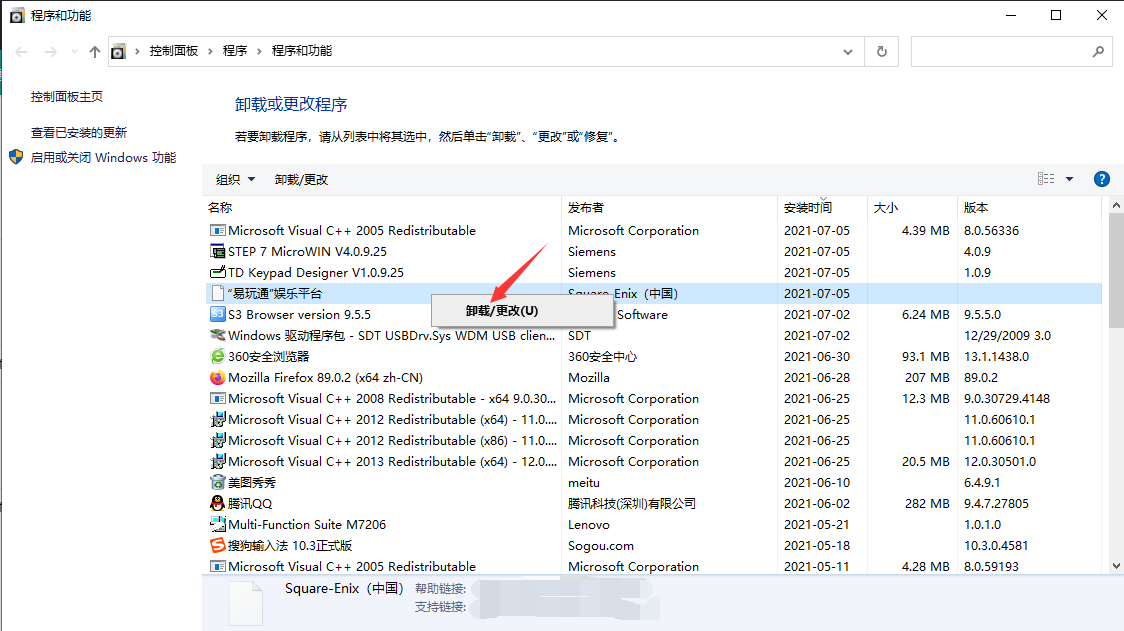The height and width of the screenshot is (631, 1124).
Task: Open 查看已安装的更新 link
Action: click(x=79, y=133)
